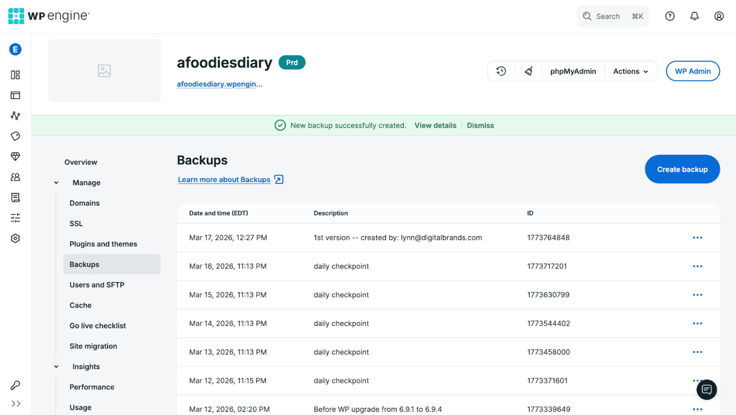Open the user account profile icon
This screenshot has width=736, height=415.
(719, 16)
